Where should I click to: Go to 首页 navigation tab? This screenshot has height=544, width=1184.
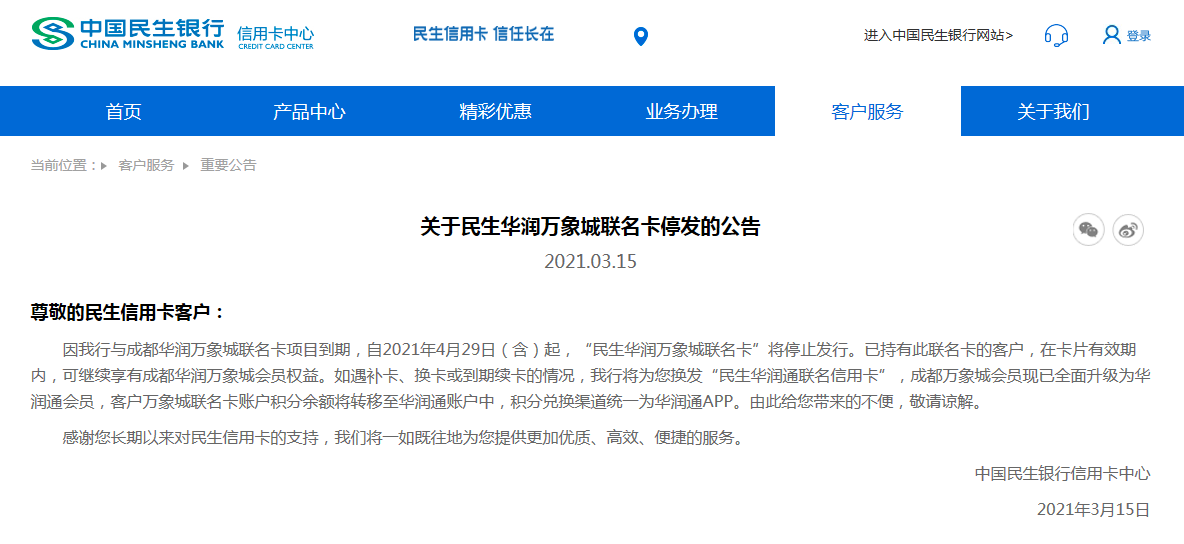click(124, 112)
